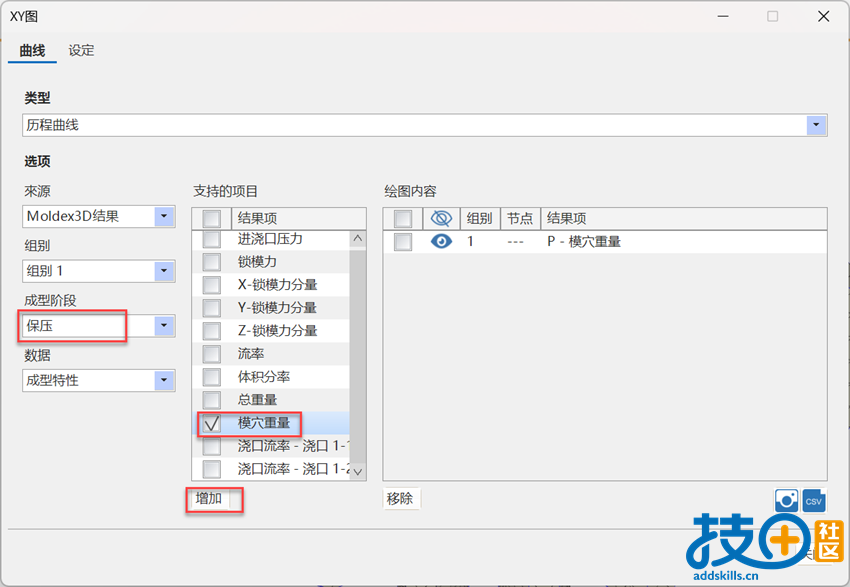Viewport: 850px width, 587px height.
Task: Hide the P - 模穴重量 curve with eye icon
Action: coord(441,241)
